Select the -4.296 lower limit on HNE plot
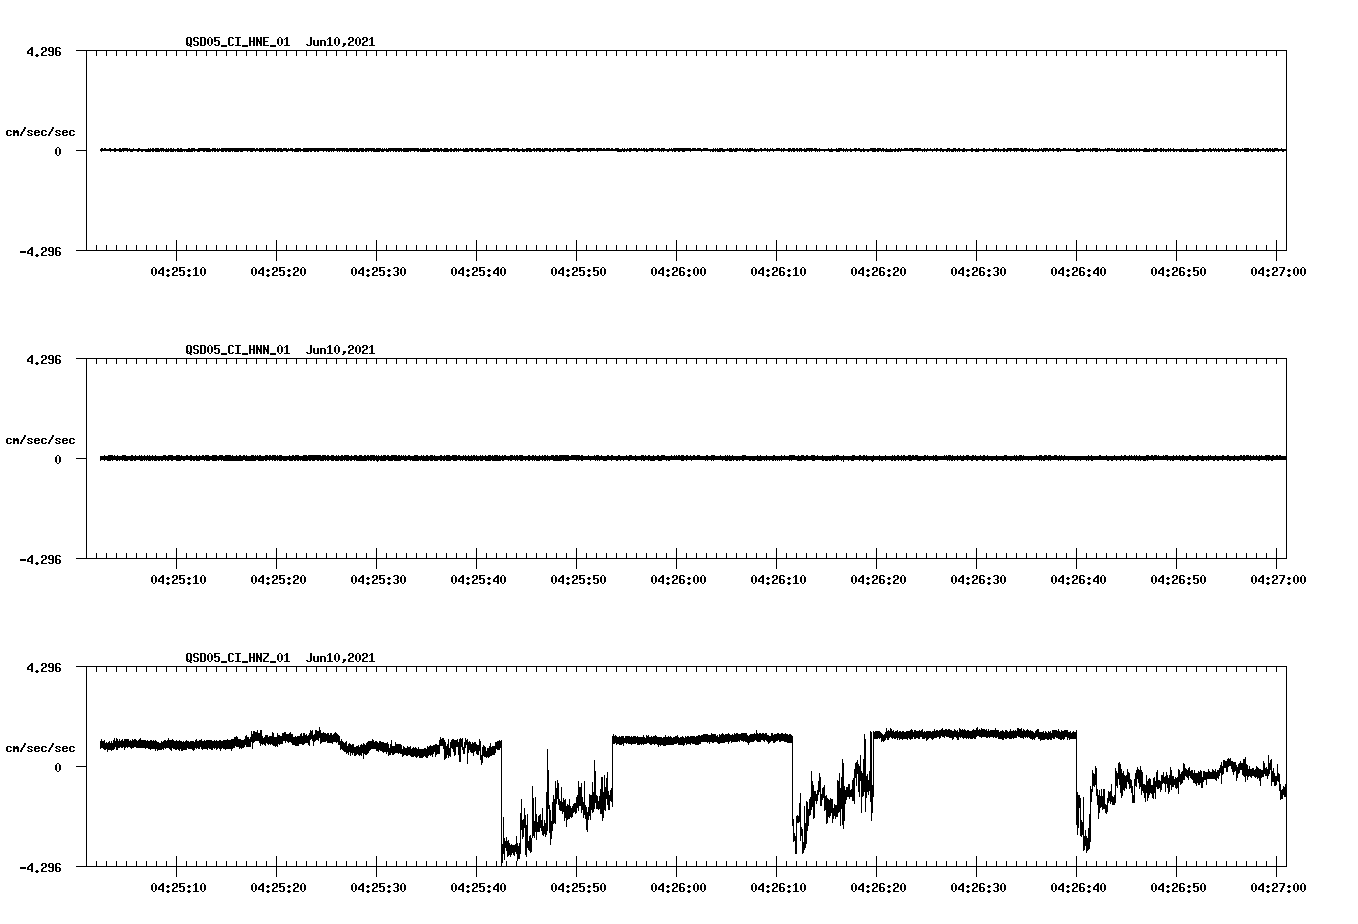Screen dimensions: 1358x924 (x=41, y=251)
